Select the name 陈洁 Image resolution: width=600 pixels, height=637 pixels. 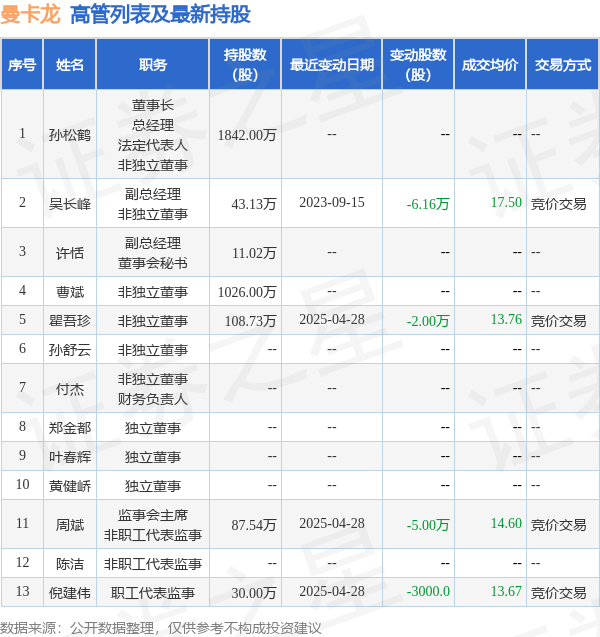click(x=69, y=564)
